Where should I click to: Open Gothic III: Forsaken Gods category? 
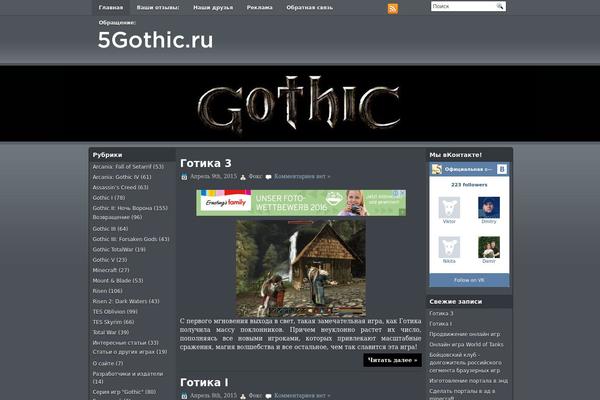tap(131, 239)
